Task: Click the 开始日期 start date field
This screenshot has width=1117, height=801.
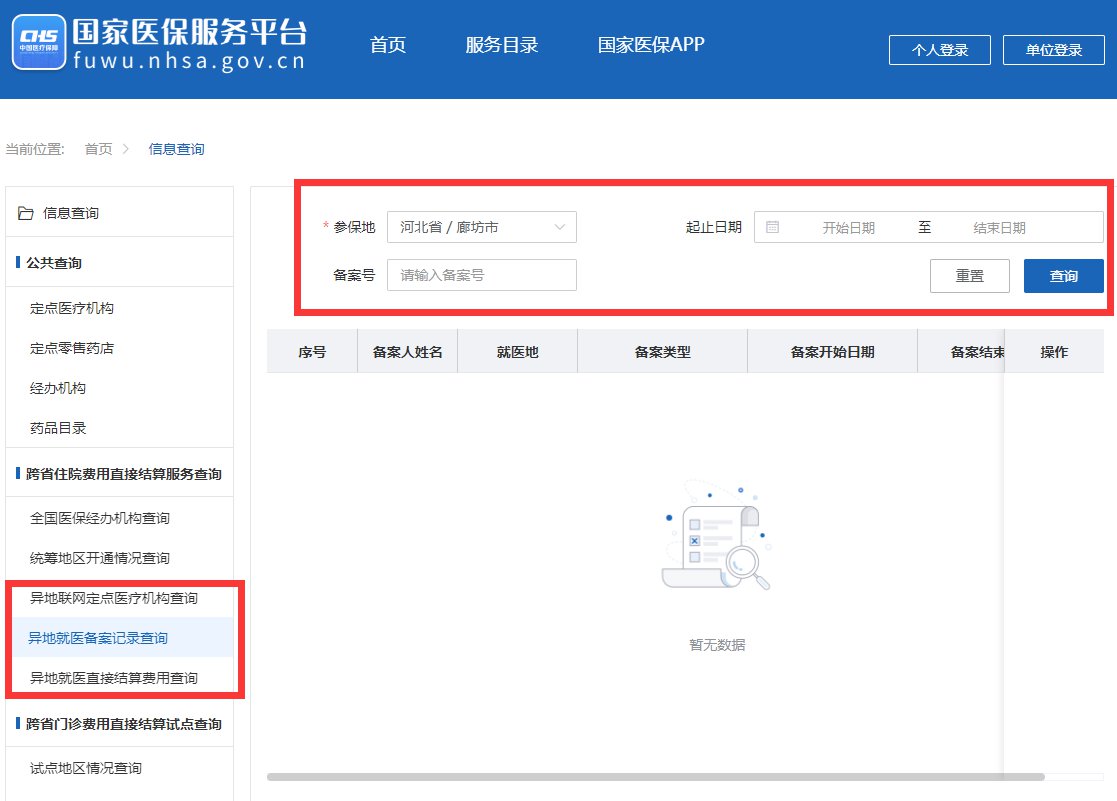Action: point(848,227)
